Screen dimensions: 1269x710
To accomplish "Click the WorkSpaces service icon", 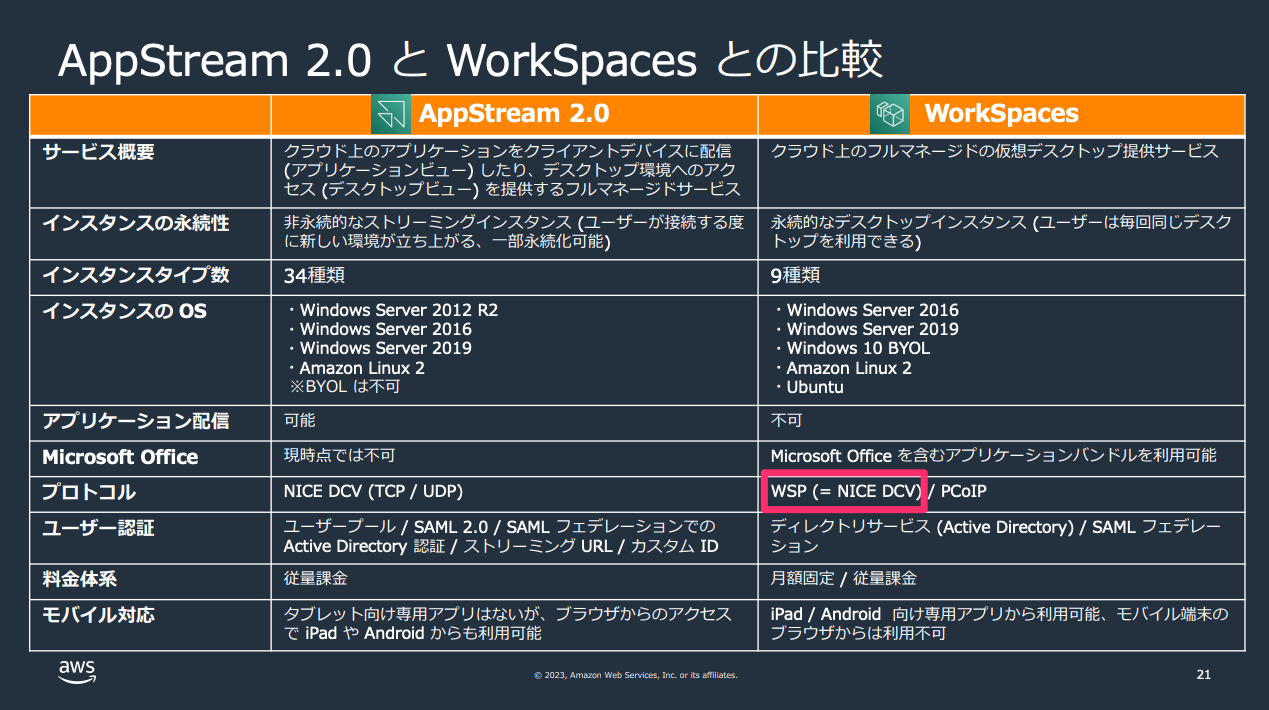I will click(889, 114).
